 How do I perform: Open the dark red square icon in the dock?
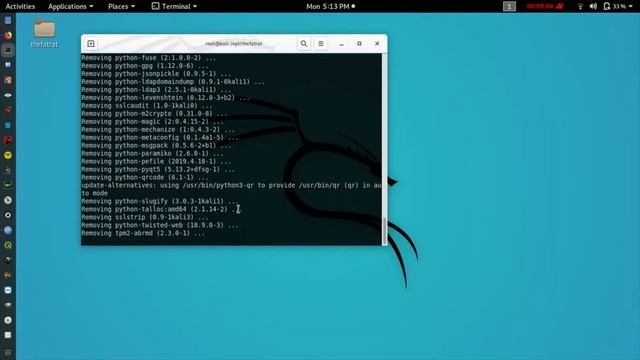[x=8, y=140]
